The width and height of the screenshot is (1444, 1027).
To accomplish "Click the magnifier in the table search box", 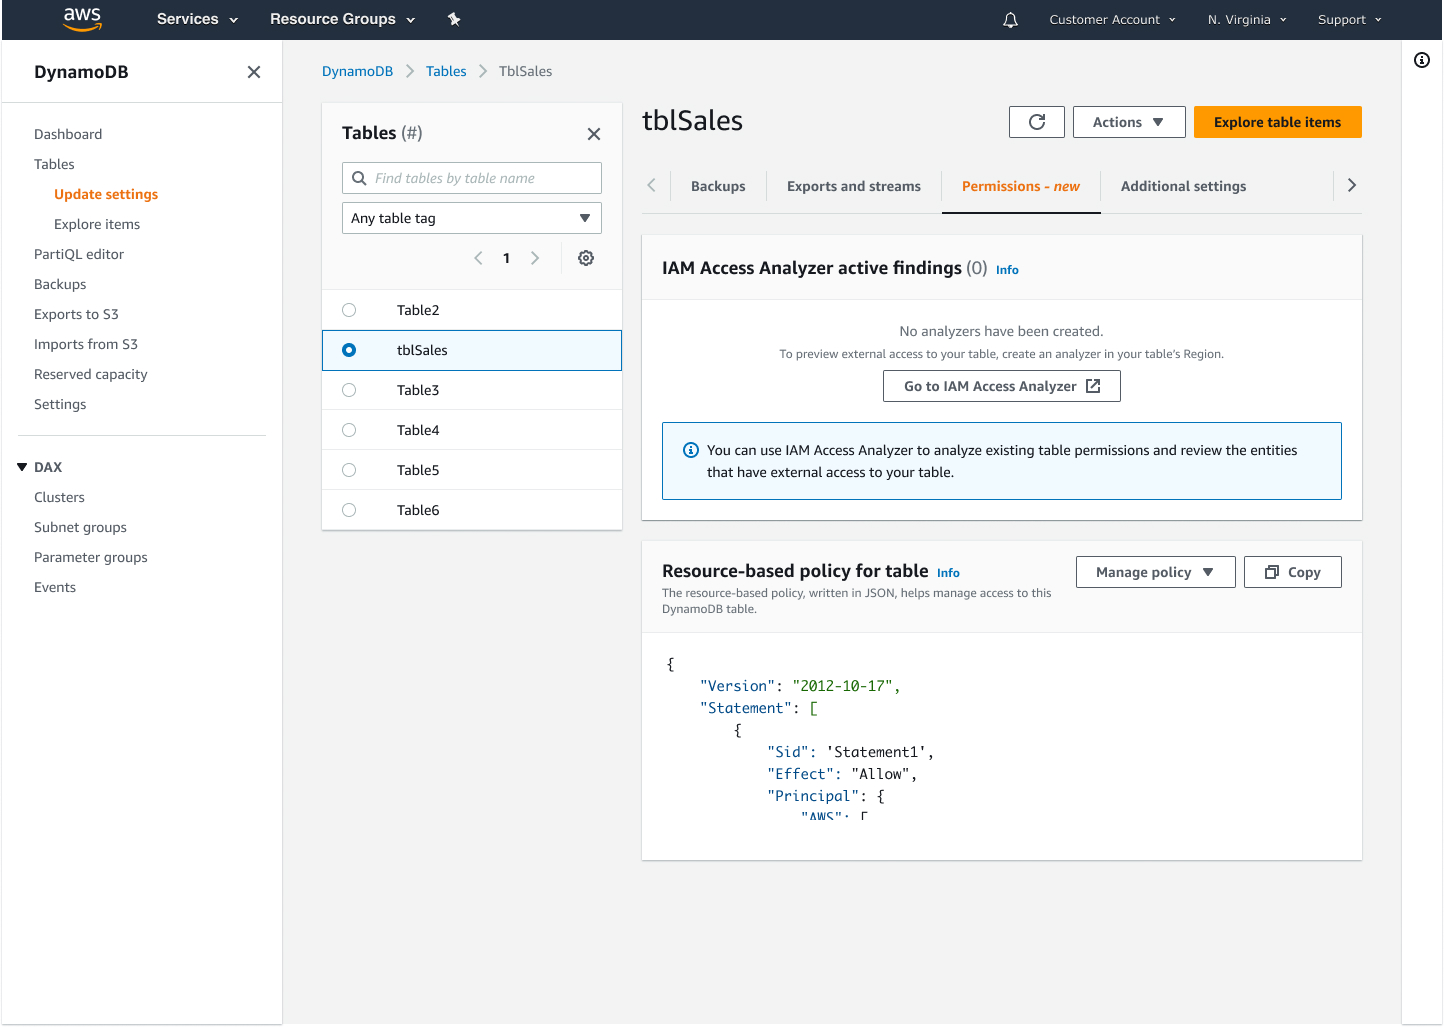I will [360, 177].
